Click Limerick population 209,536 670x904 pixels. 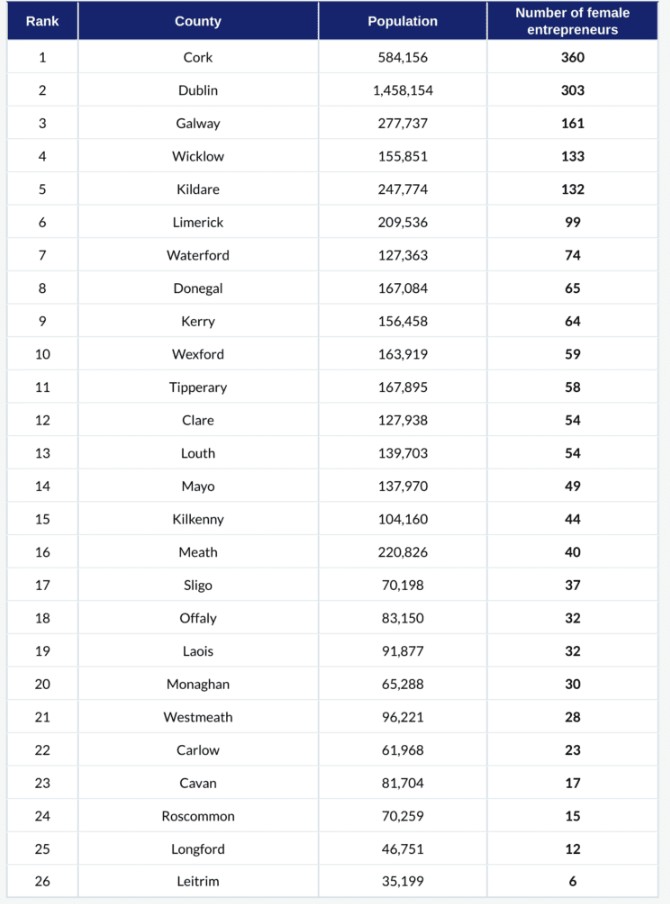coord(402,223)
